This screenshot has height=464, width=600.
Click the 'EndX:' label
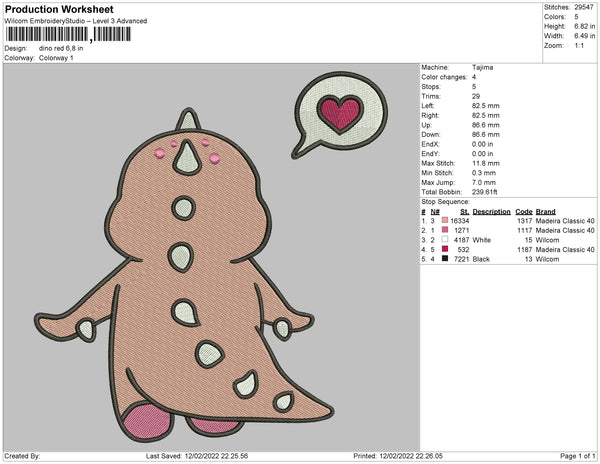point(430,144)
